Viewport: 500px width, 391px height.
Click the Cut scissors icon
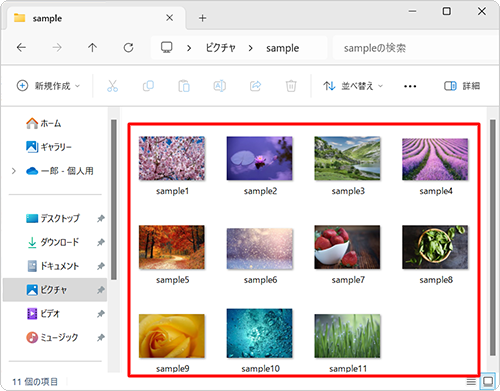(x=113, y=86)
